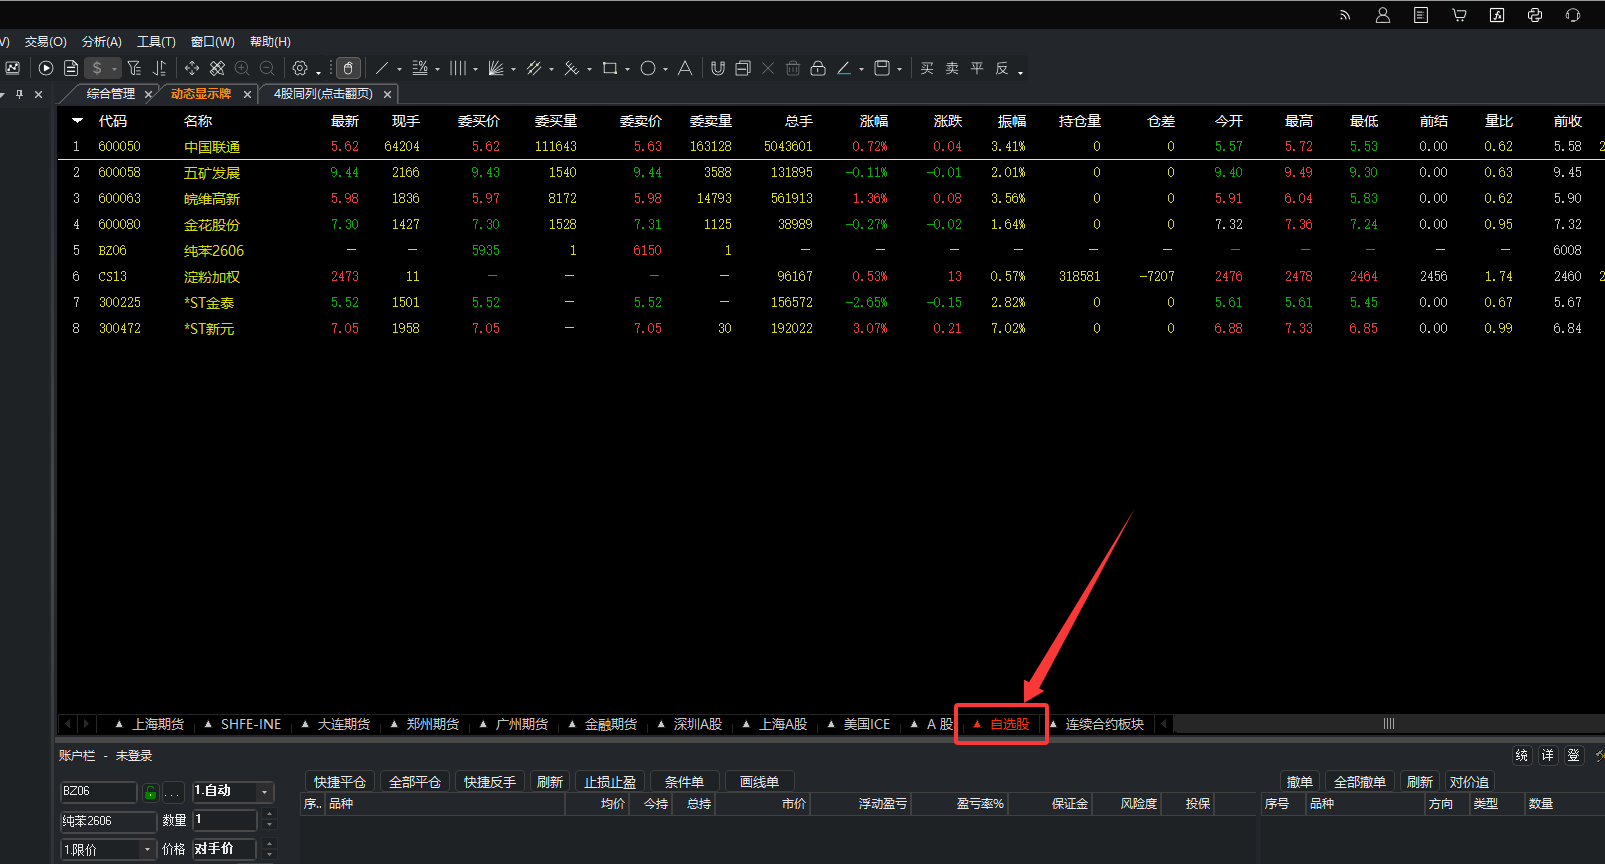Open the fx formula editor icon
This screenshot has width=1605, height=864.
[1497, 15]
